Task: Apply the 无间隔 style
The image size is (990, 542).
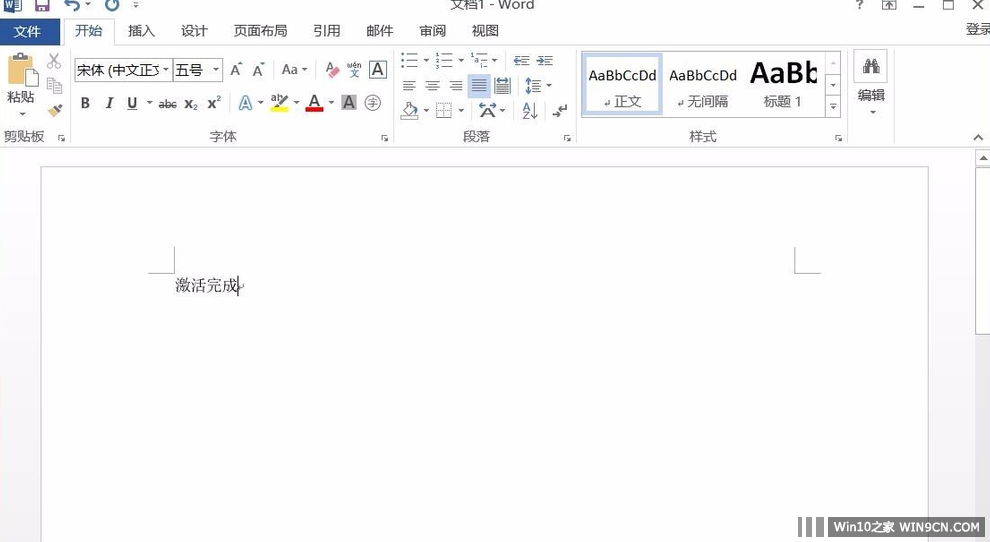Action: (x=703, y=85)
